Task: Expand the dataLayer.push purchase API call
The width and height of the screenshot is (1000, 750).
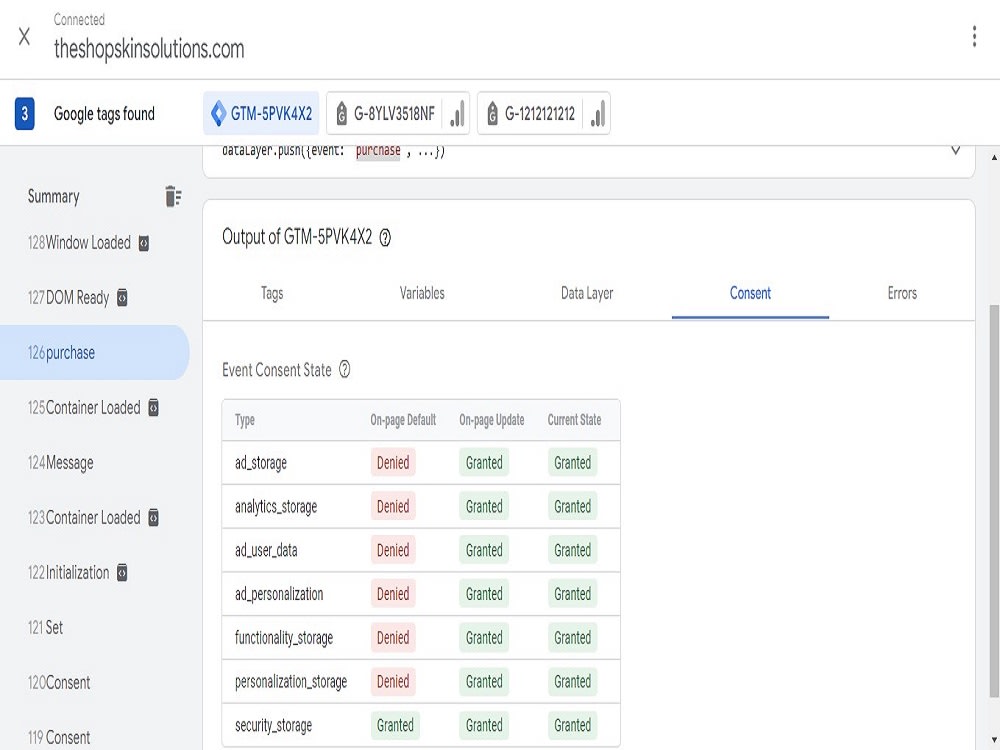Action: (955, 151)
